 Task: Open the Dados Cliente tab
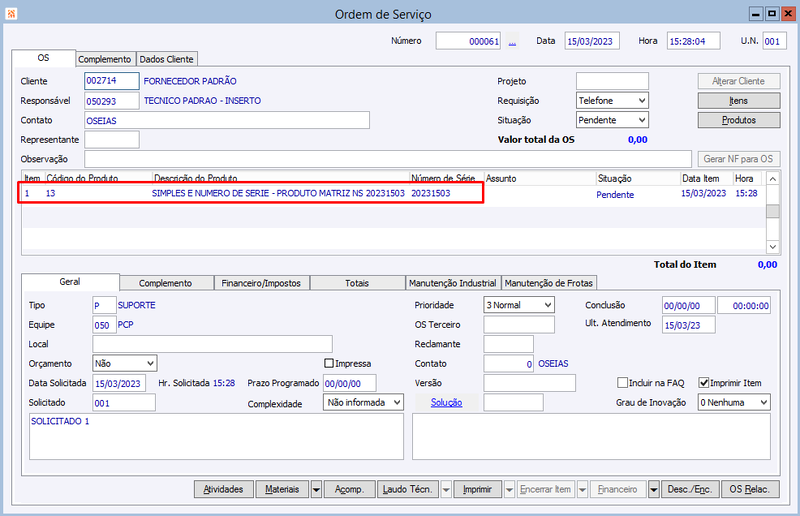[166, 59]
